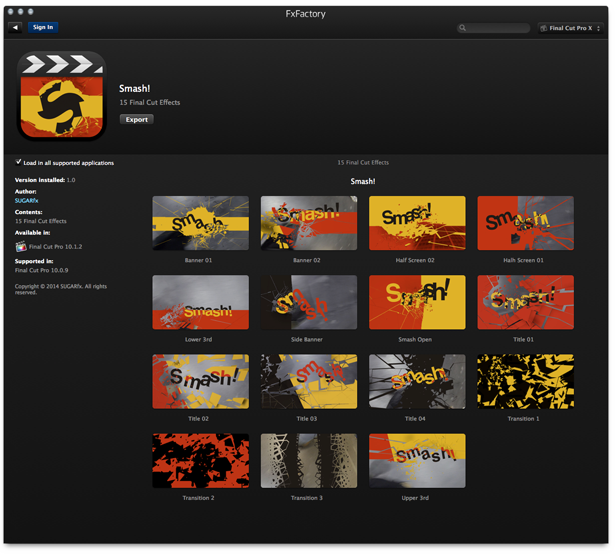Click the back arrow button
This screenshot has width=616, height=554.
(x=15, y=28)
